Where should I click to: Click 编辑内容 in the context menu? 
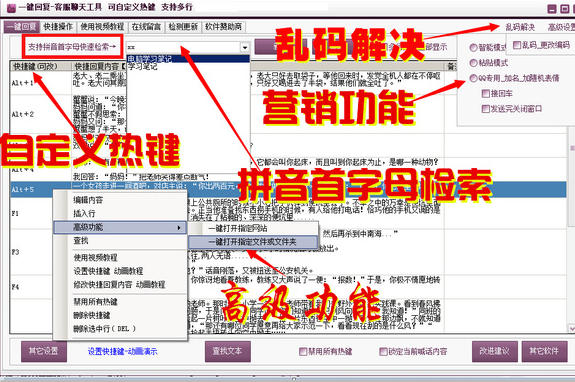(88, 200)
